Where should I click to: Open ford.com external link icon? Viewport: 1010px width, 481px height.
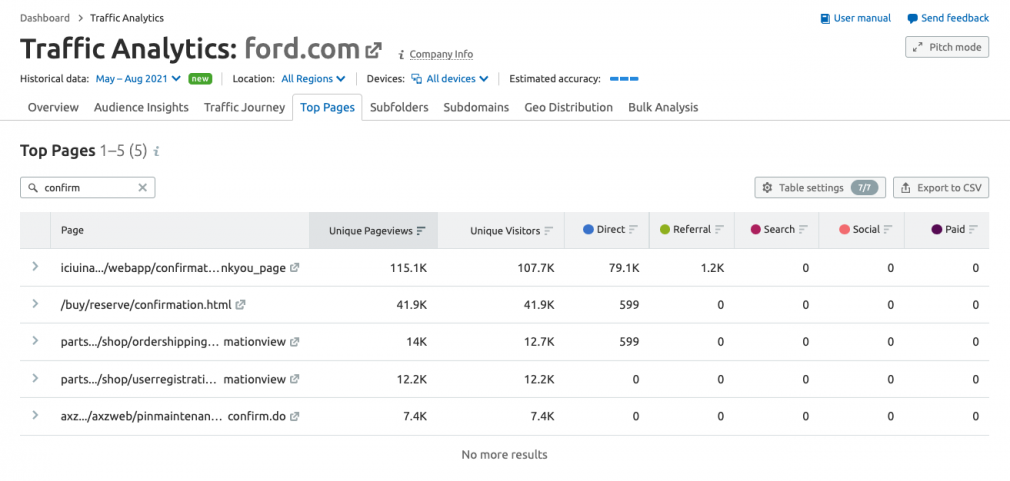tap(374, 50)
